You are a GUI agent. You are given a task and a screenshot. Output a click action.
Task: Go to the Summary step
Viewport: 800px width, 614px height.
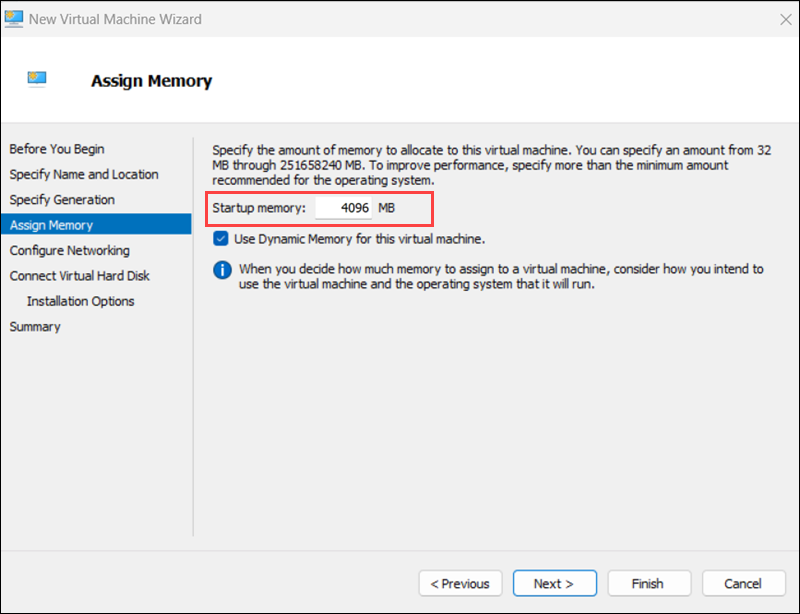[x=35, y=327]
